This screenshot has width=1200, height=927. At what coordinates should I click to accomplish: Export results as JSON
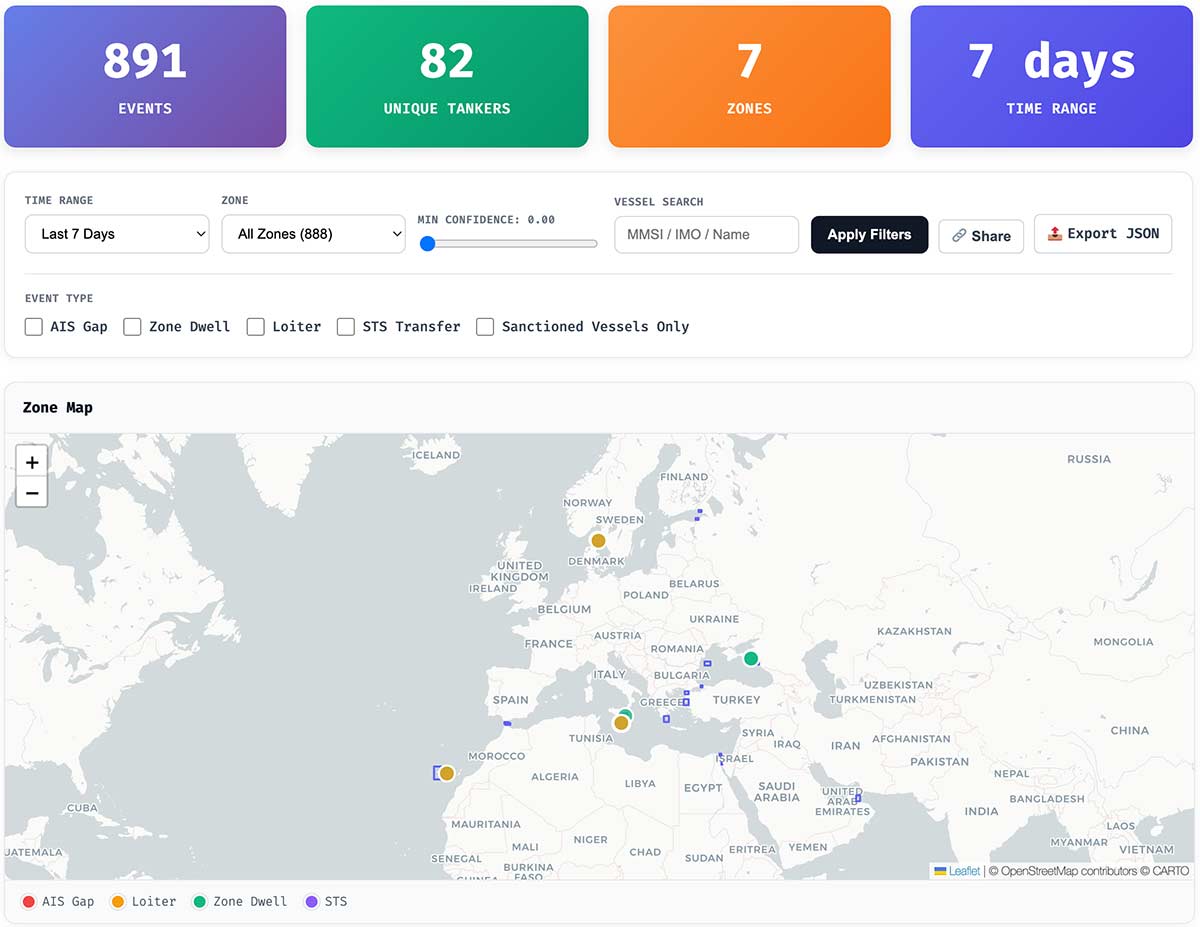1103,234
